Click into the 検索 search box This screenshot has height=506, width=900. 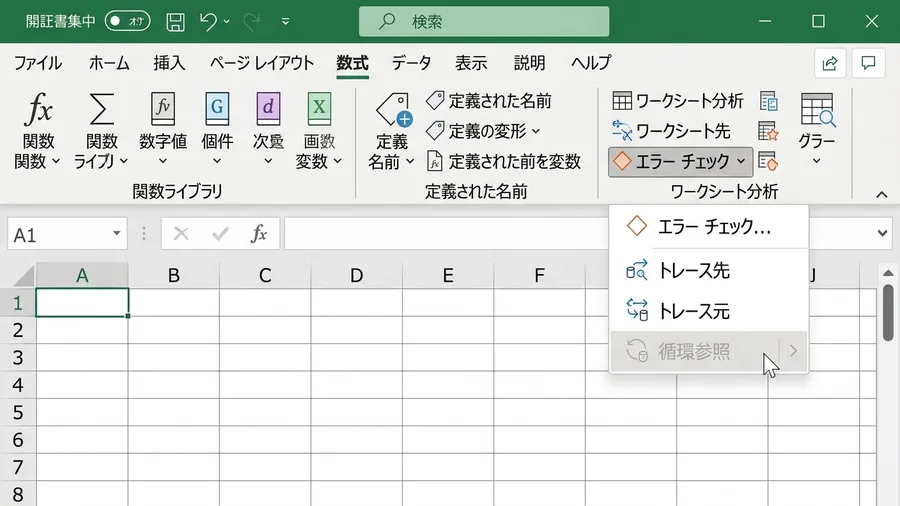click(x=484, y=21)
